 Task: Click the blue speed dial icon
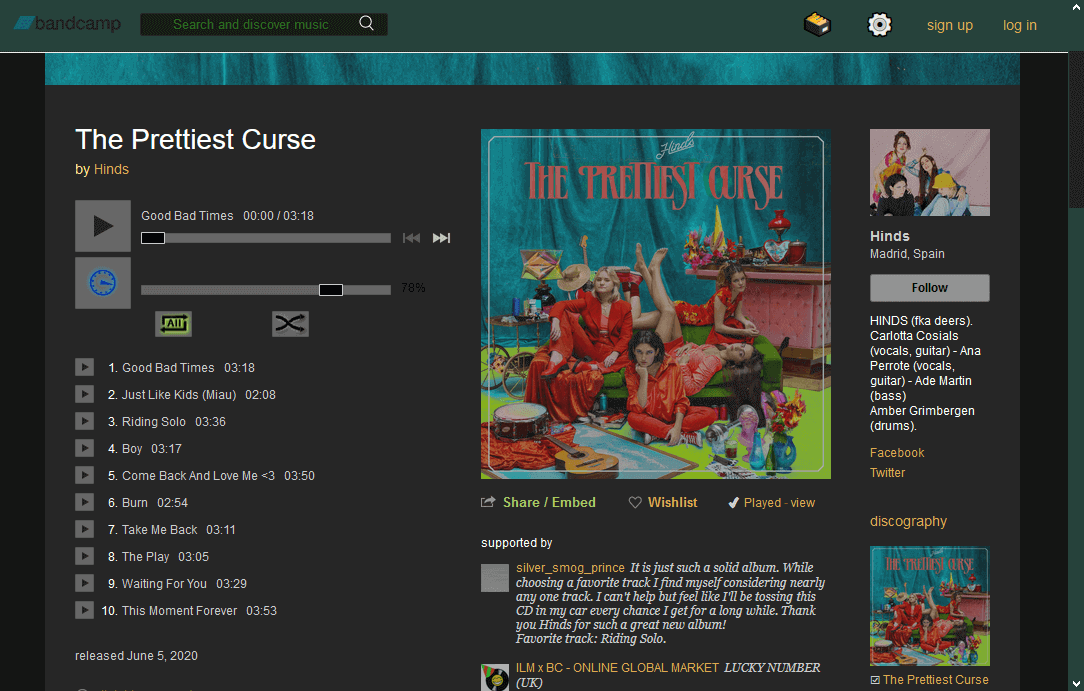click(102, 283)
